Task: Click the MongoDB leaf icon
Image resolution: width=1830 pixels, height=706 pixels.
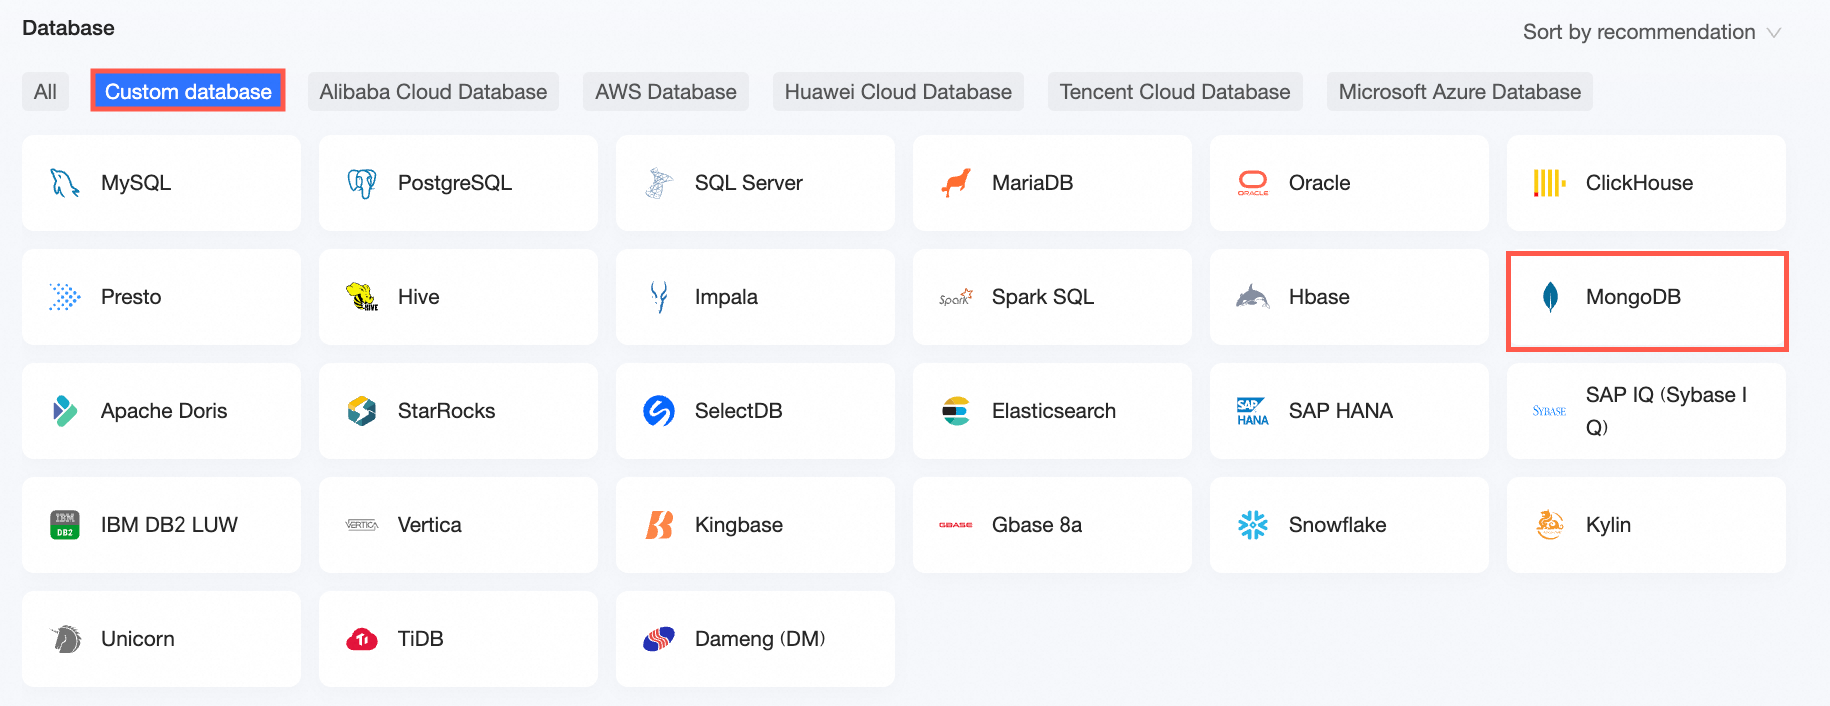Action: [1550, 297]
